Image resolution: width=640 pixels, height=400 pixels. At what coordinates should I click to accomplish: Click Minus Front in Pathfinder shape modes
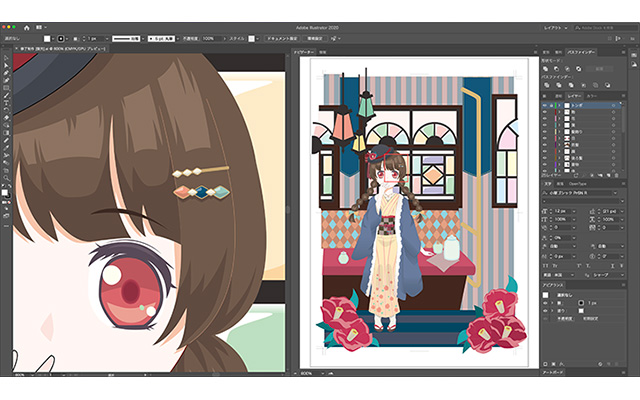click(x=556, y=69)
